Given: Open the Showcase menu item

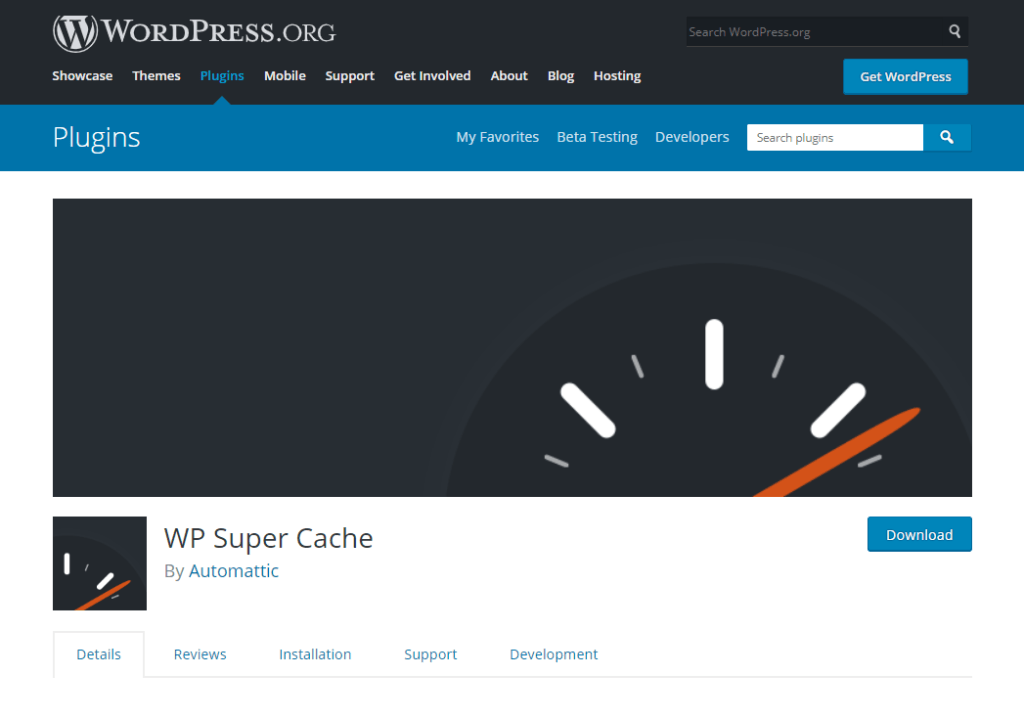Looking at the screenshot, I should pyautogui.click(x=82, y=76).
